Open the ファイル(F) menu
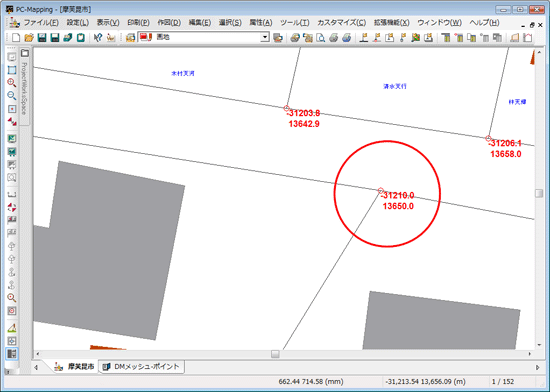550x392 pixels. (x=41, y=22)
